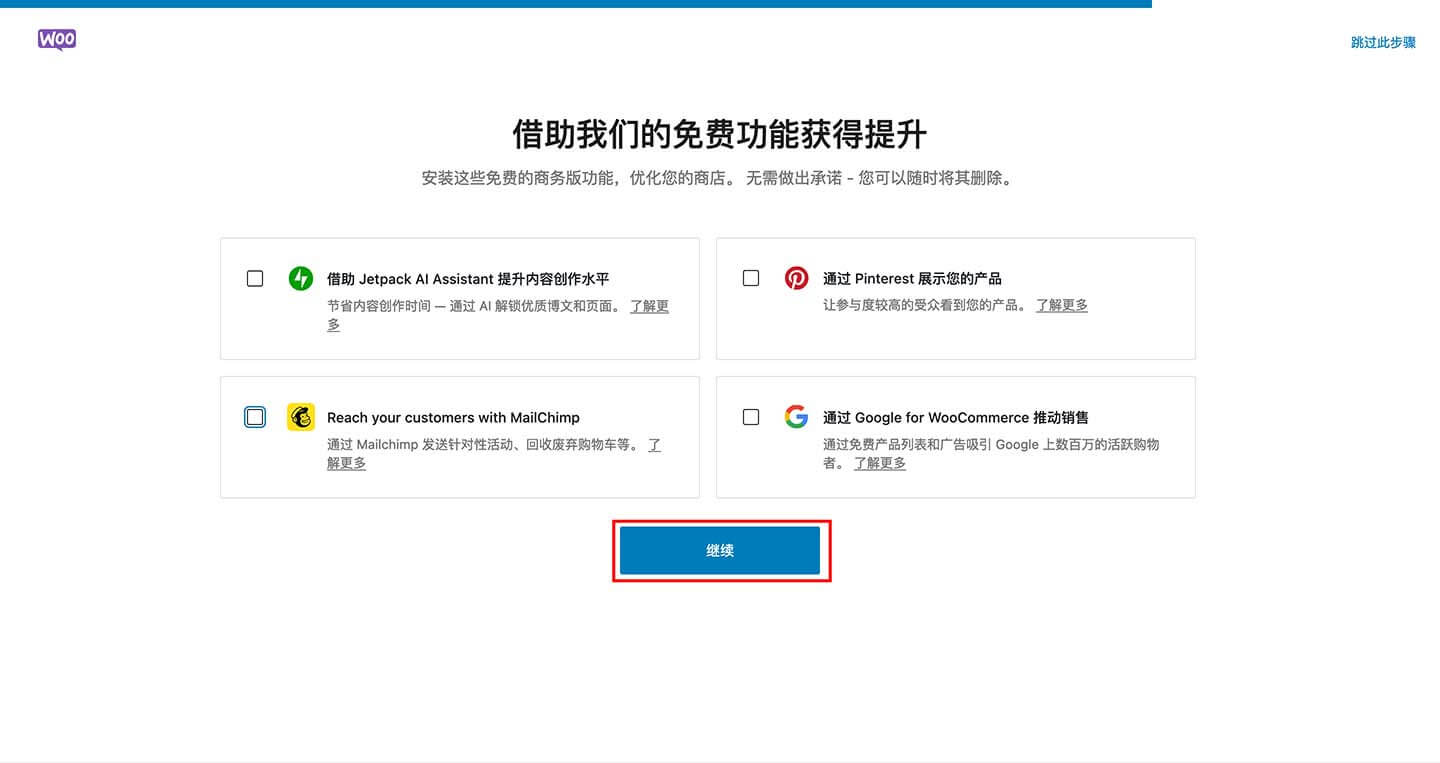Click title Reach your customers with MailChimp
Viewport: 1440px width, 763px height.
point(453,418)
